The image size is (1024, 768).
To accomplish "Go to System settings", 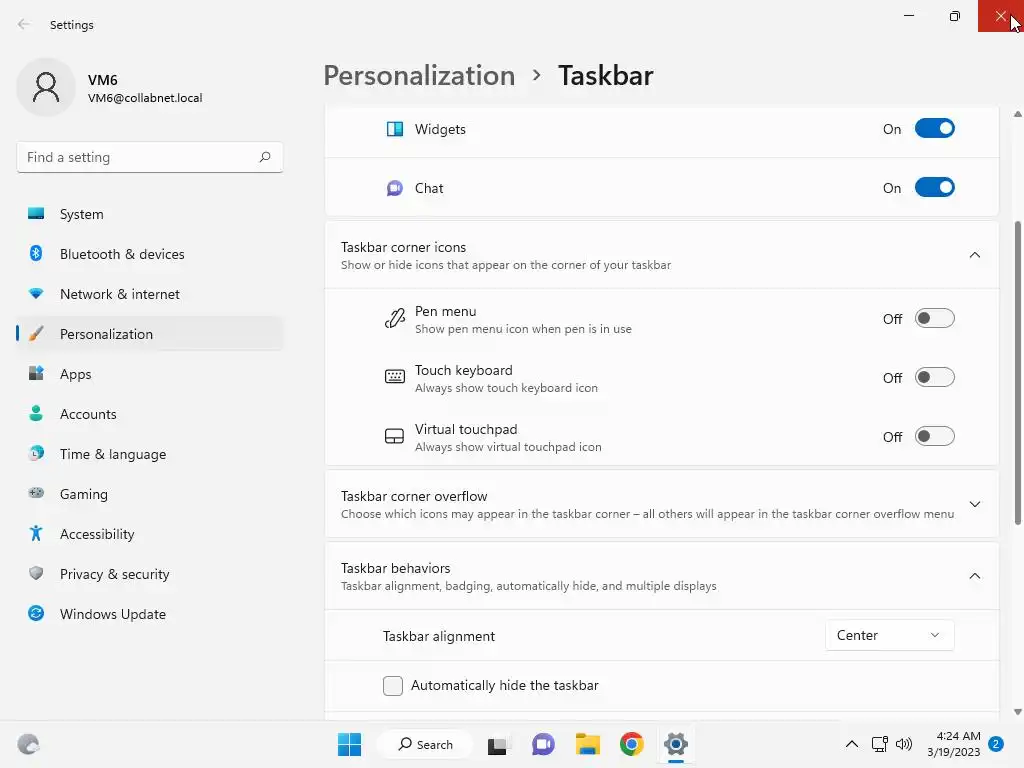I will tap(150, 214).
